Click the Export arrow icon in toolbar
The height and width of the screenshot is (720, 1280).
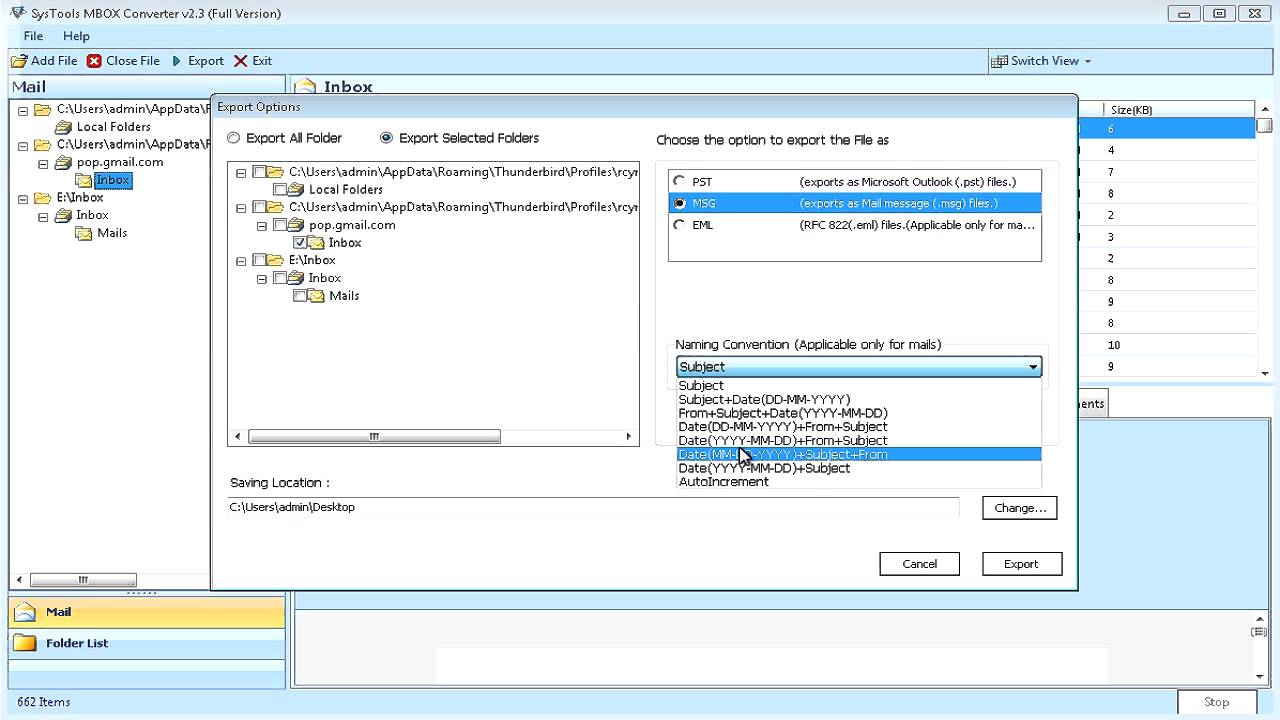177,61
